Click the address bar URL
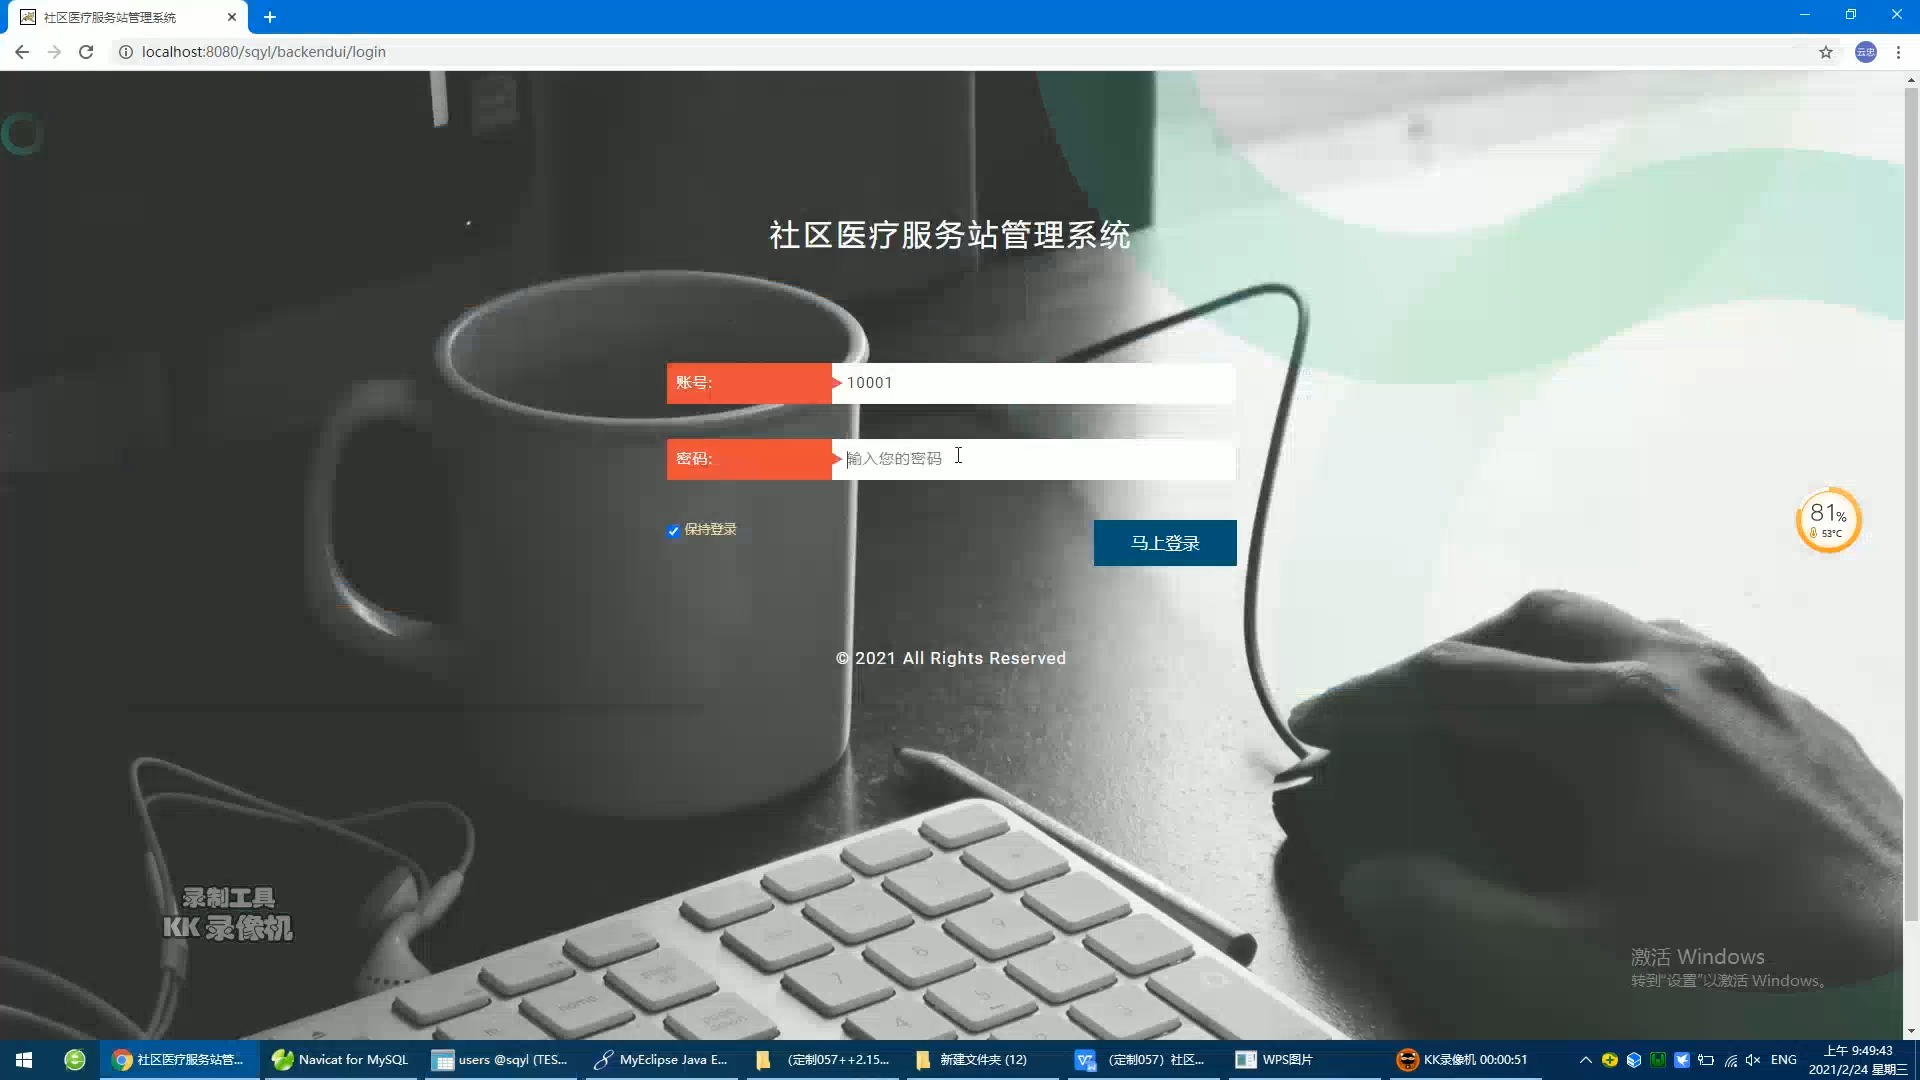The image size is (1920, 1080). click(264, 52)
